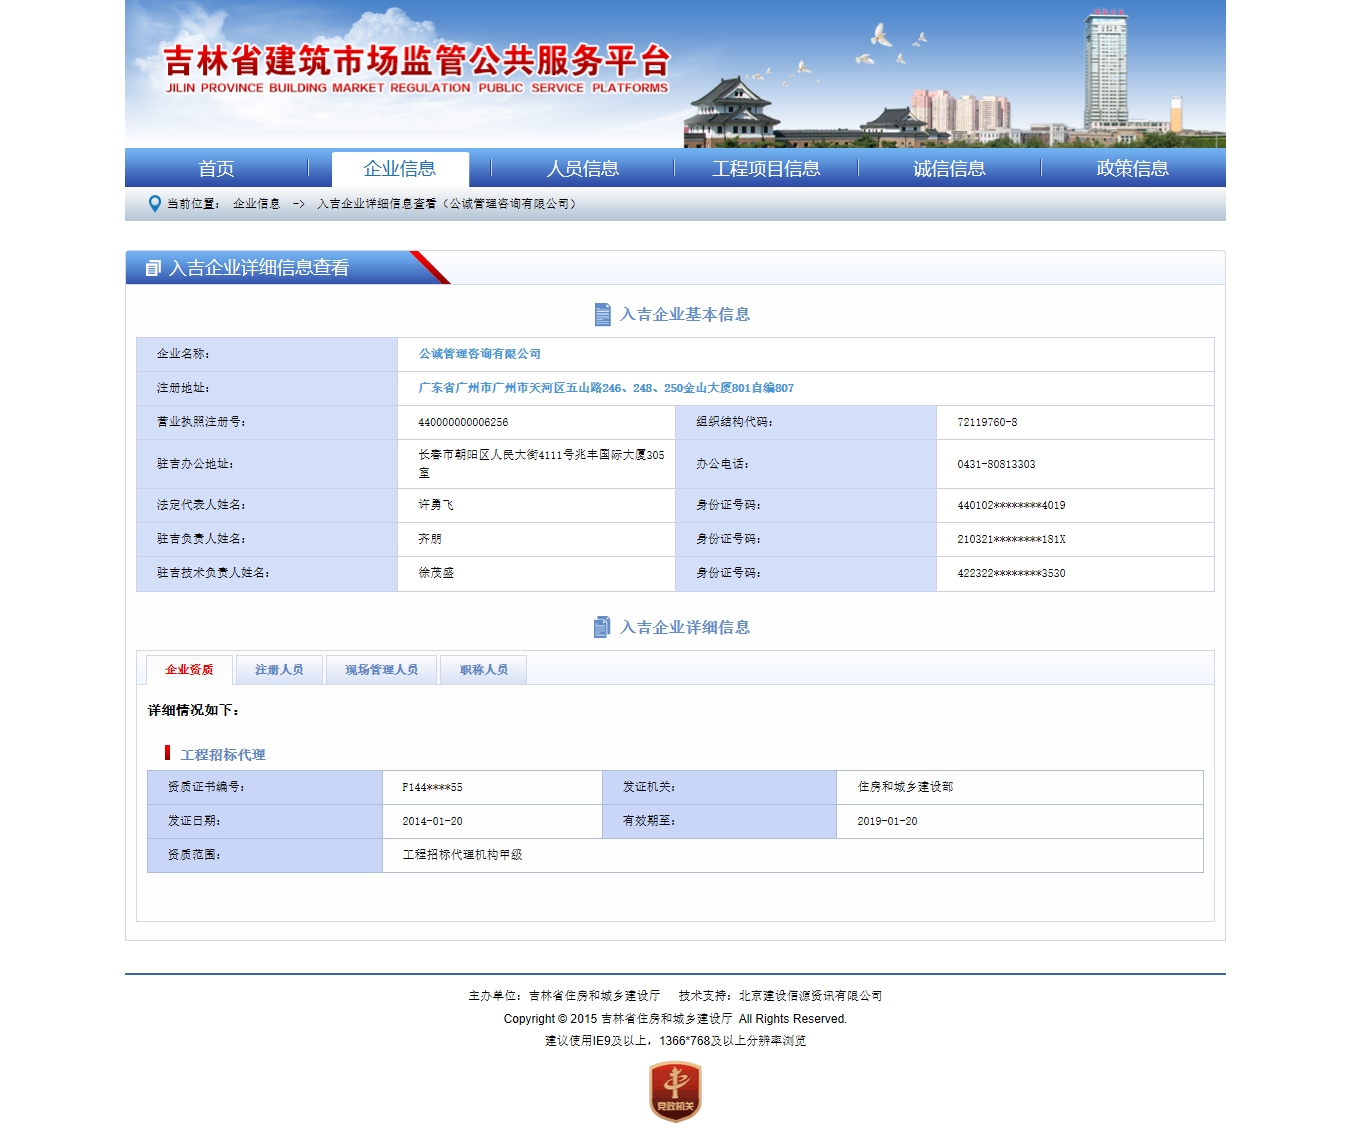The width and height of the screenshot is (1353, 1135).
Task: Click the page icon next to 入吉企业详细信息
Action: click(x=602, y=627)
